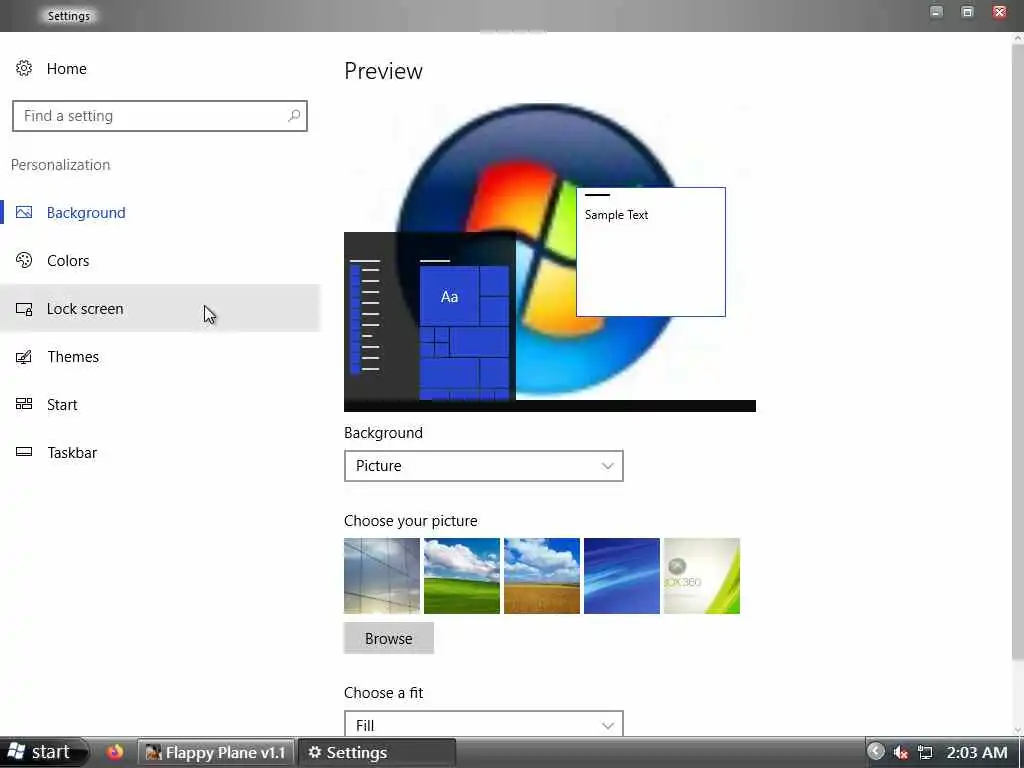Image resolution: width=1024 pixels, height=768 pixels.
Task: Click the Personalization heading
Action: 60,165
